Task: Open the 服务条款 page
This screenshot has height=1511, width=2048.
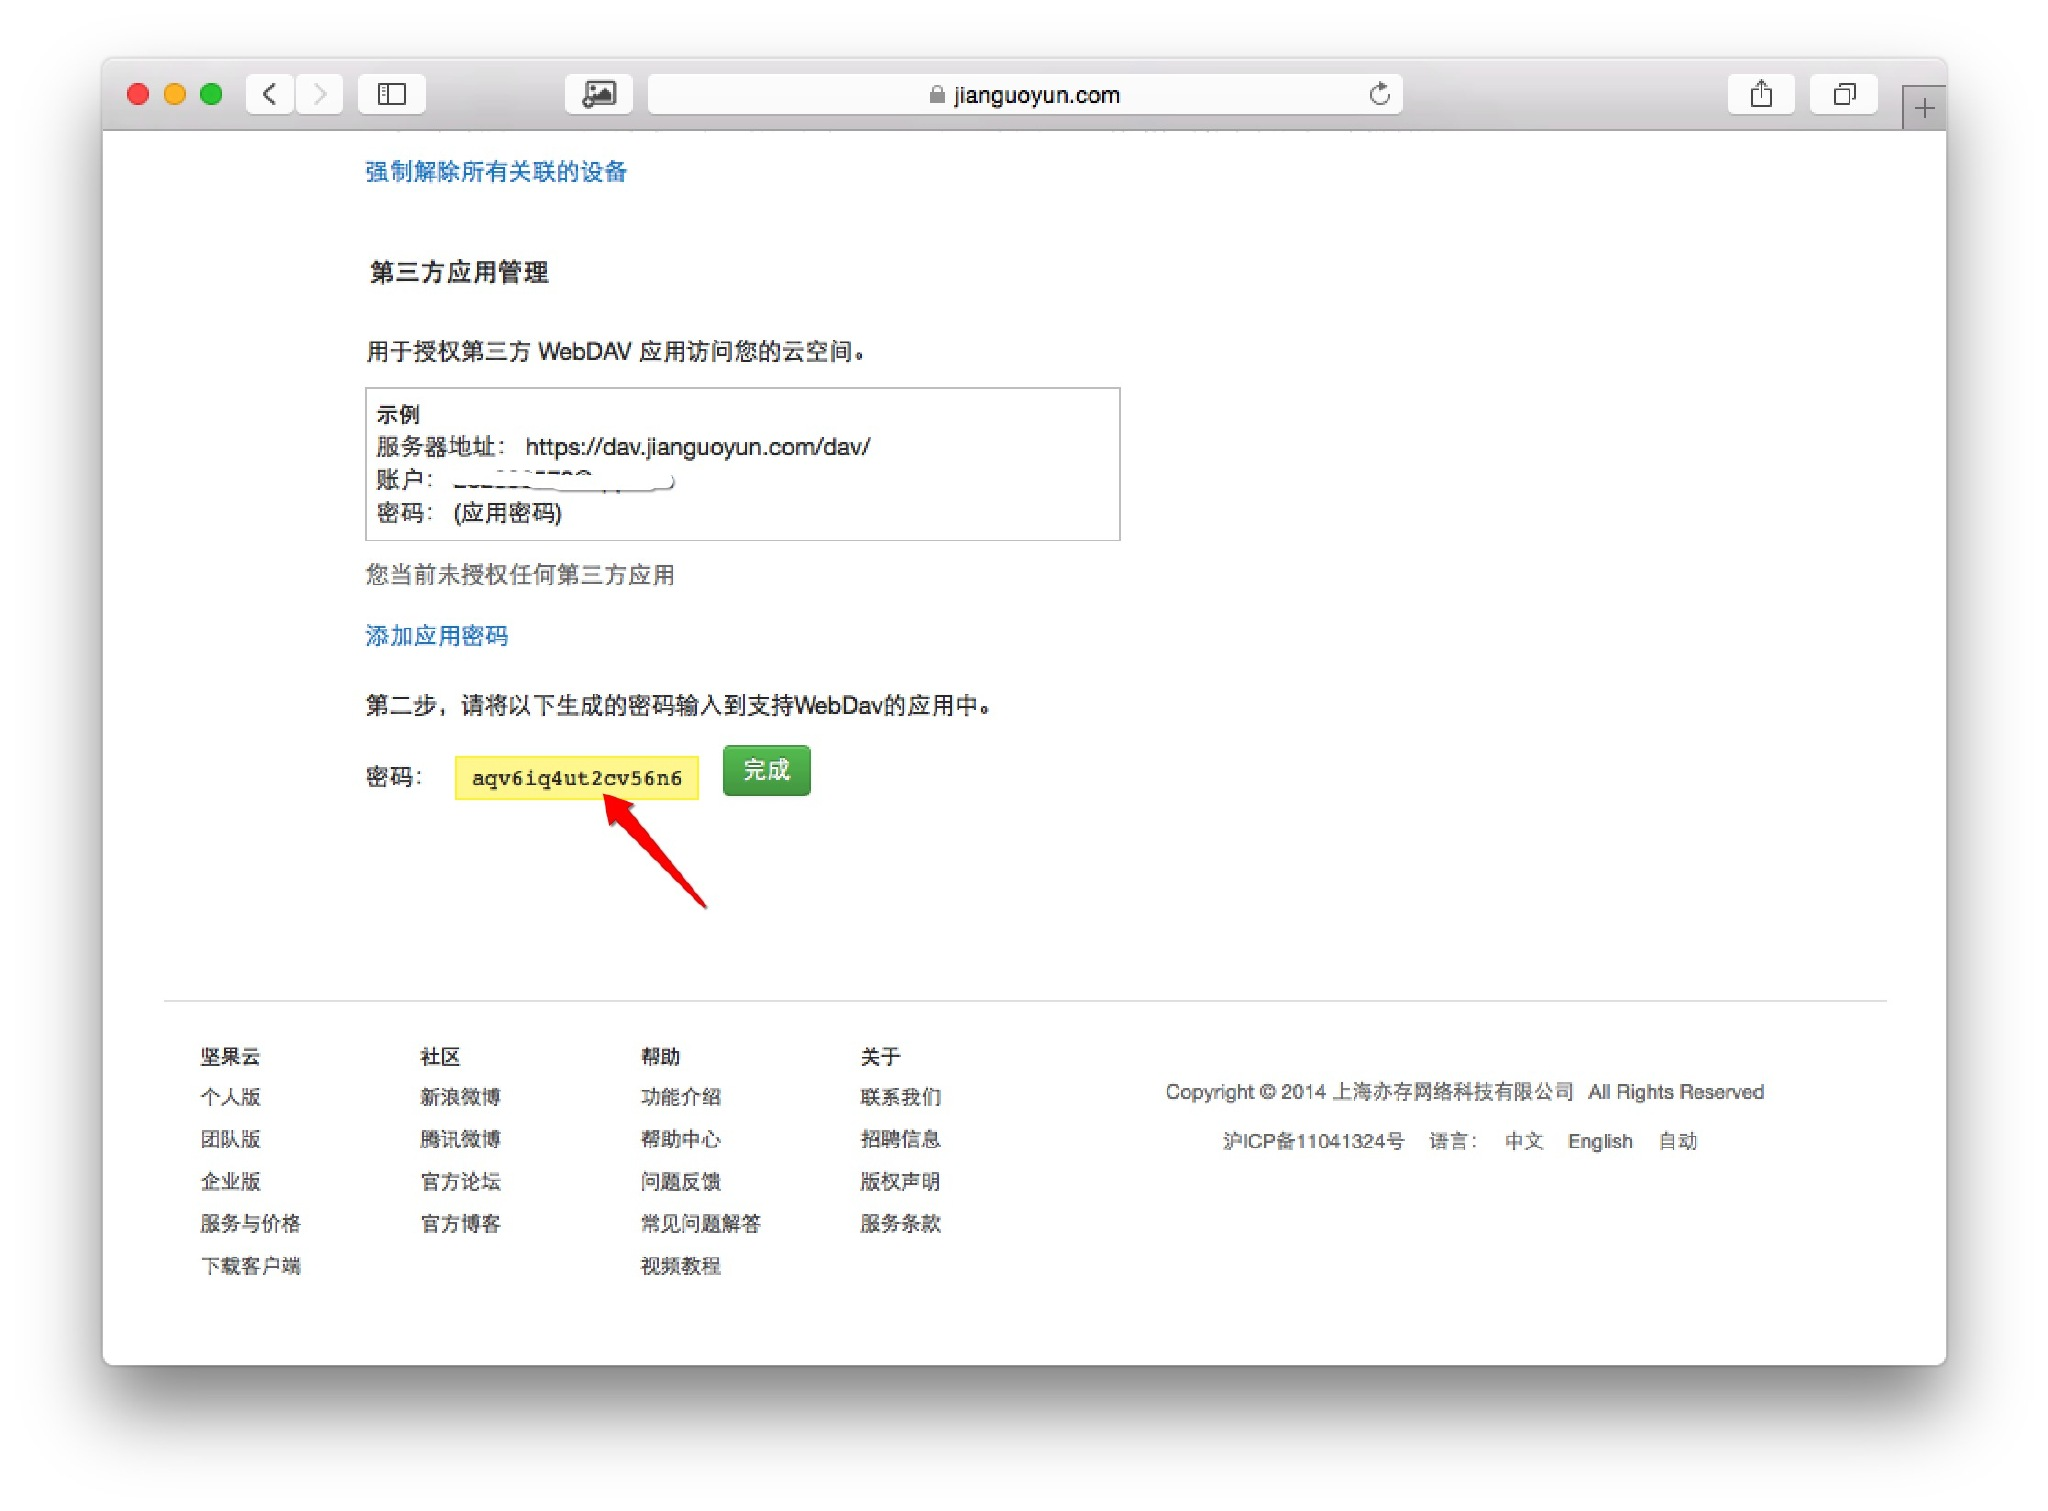Action: click(x=898, y=1223)
